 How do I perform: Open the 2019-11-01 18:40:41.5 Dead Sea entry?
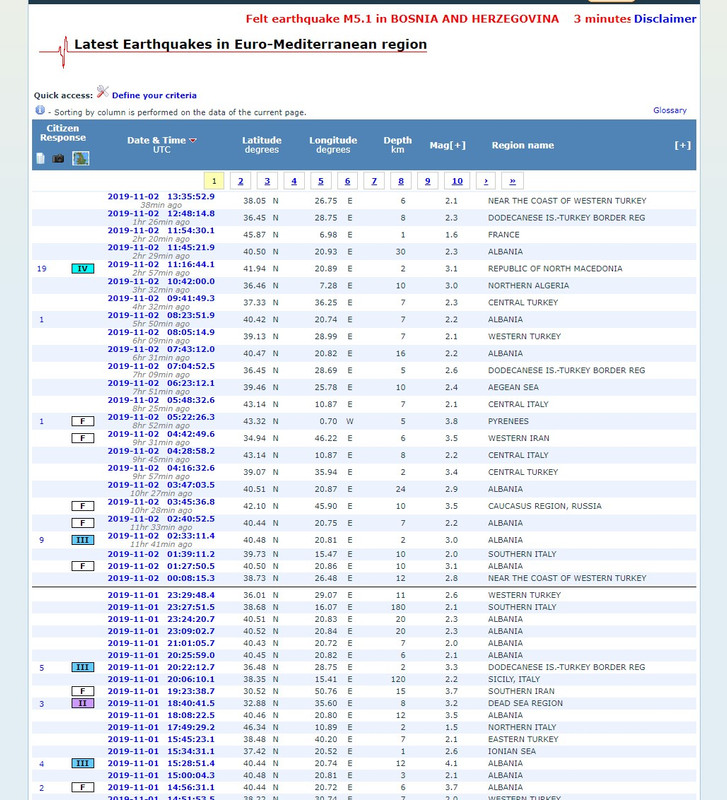click(x=161, y=703)
